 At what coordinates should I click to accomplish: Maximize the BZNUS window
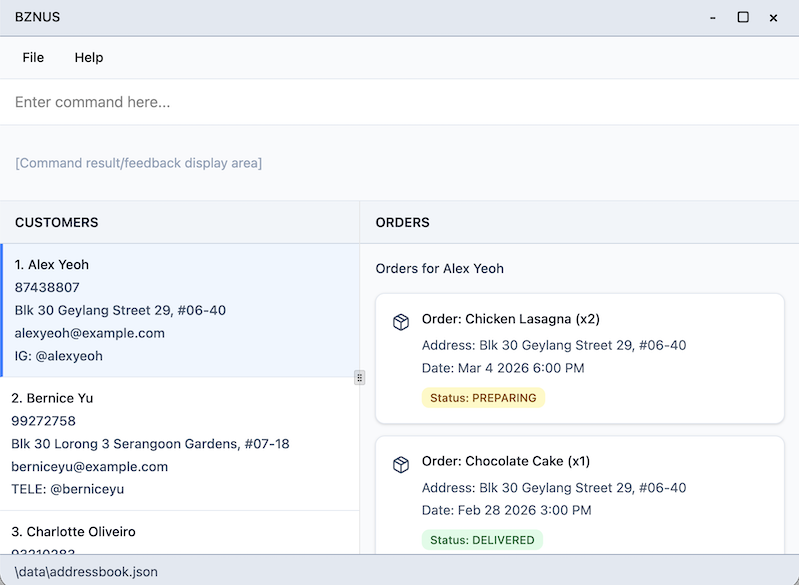pos(743,17)
